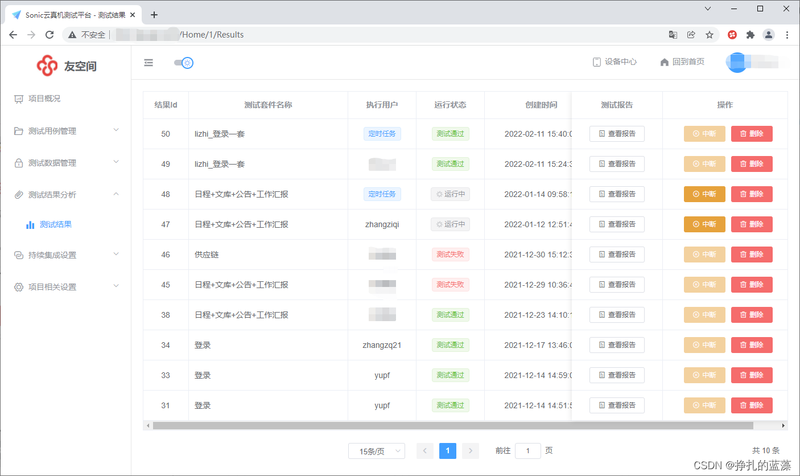Click the table horizontal scrollbar
The height and width of the screenshot is (476, 800).
pos(453,425)
